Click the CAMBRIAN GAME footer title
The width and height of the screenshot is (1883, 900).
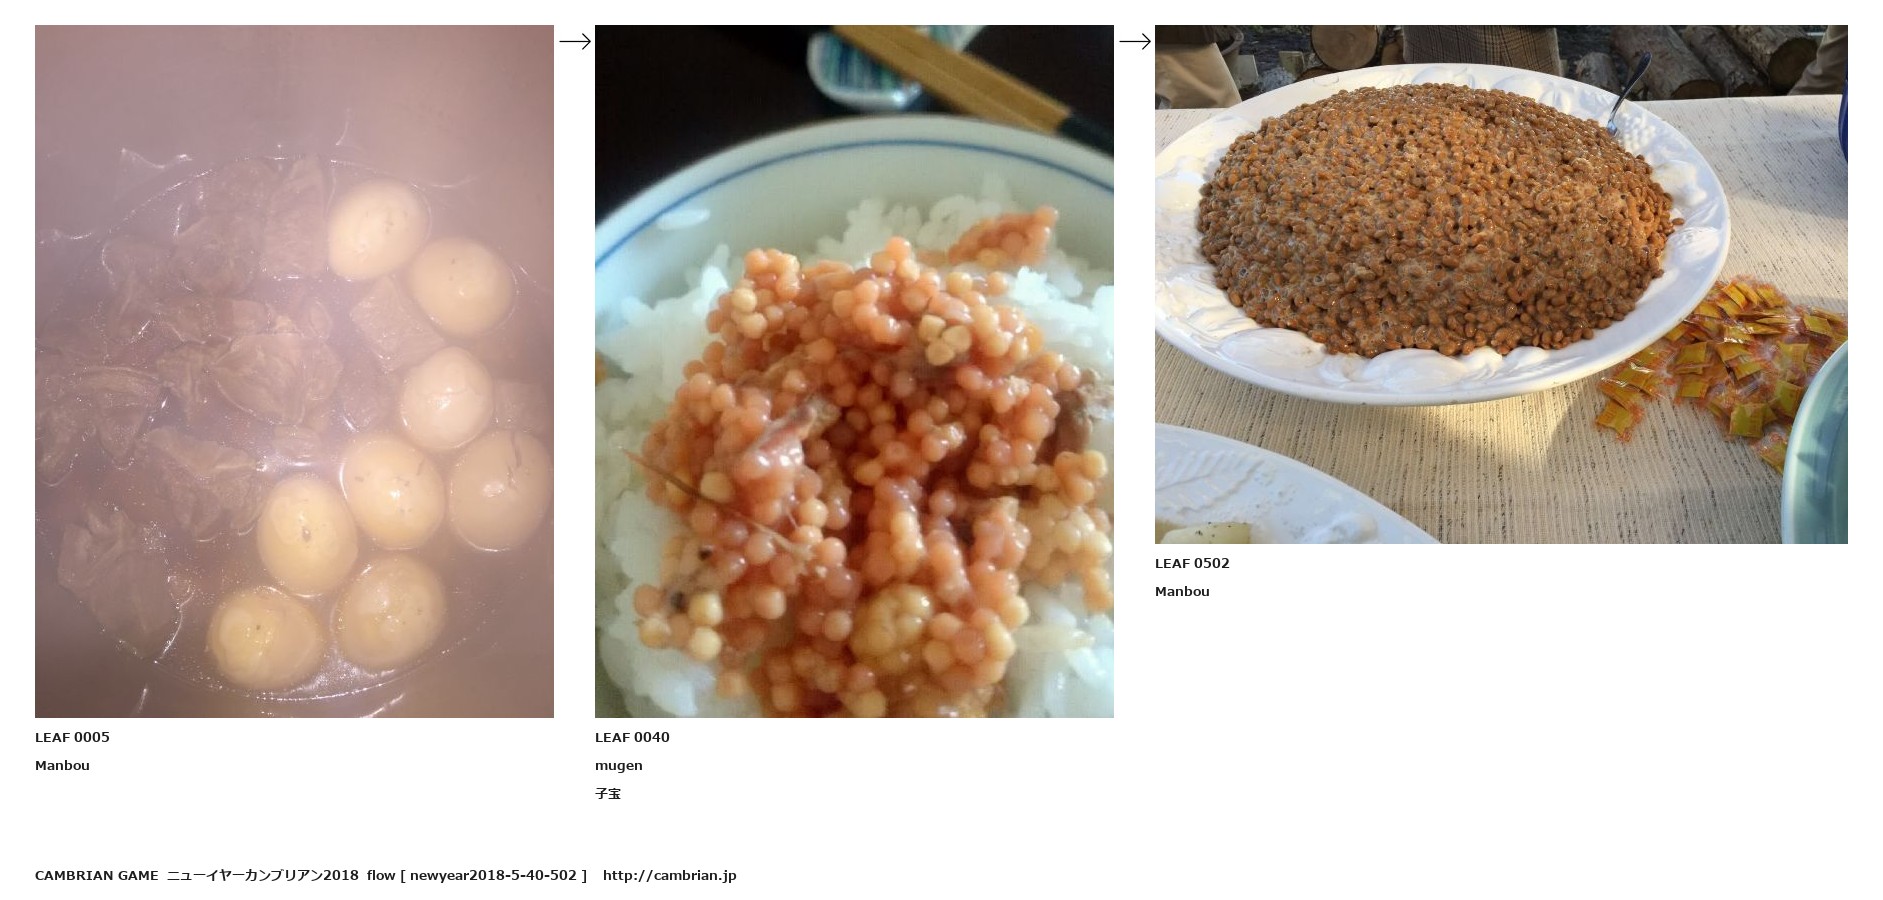click(96, 875)
